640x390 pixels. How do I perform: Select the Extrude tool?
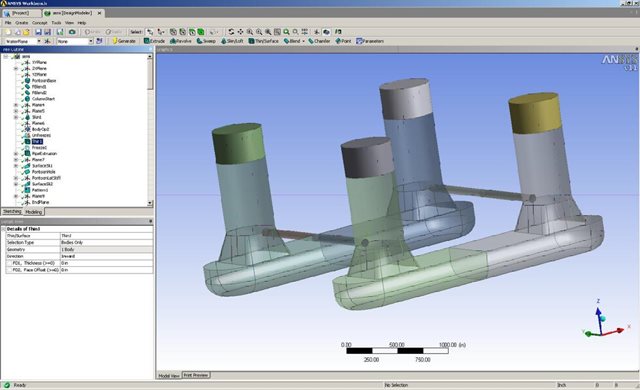(154, 41)
